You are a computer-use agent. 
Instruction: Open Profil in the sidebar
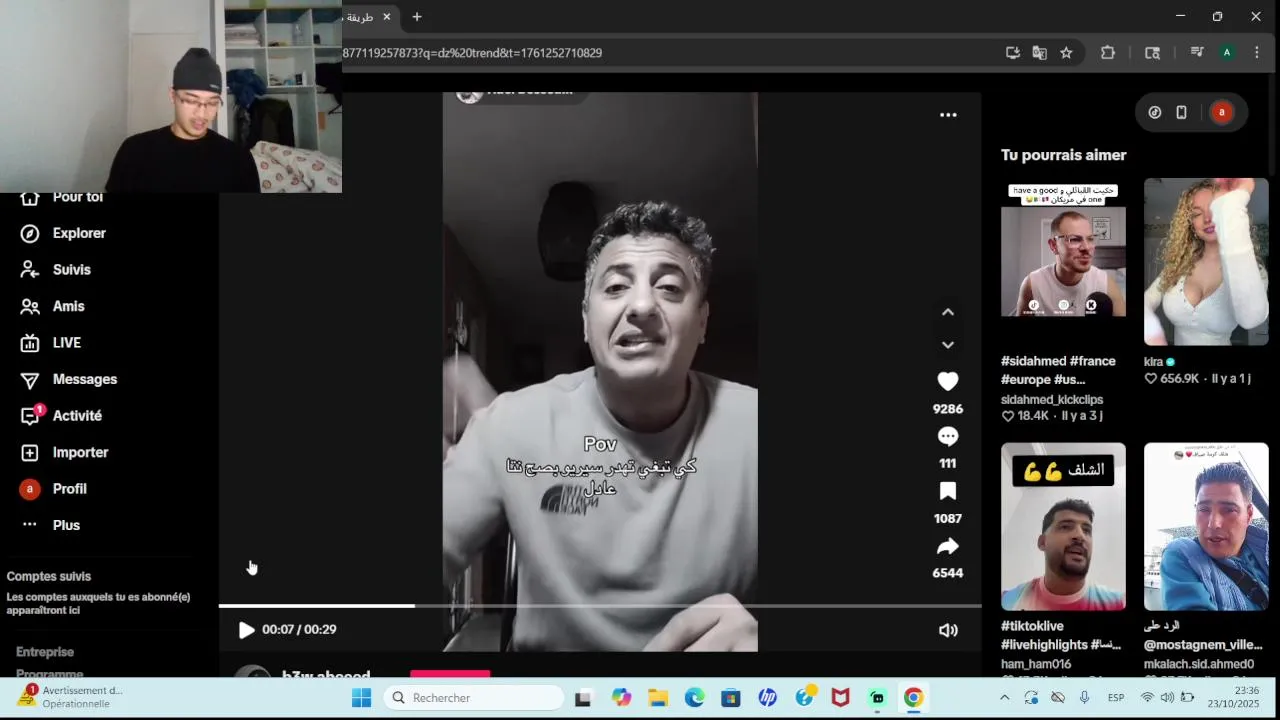(54, 489)
